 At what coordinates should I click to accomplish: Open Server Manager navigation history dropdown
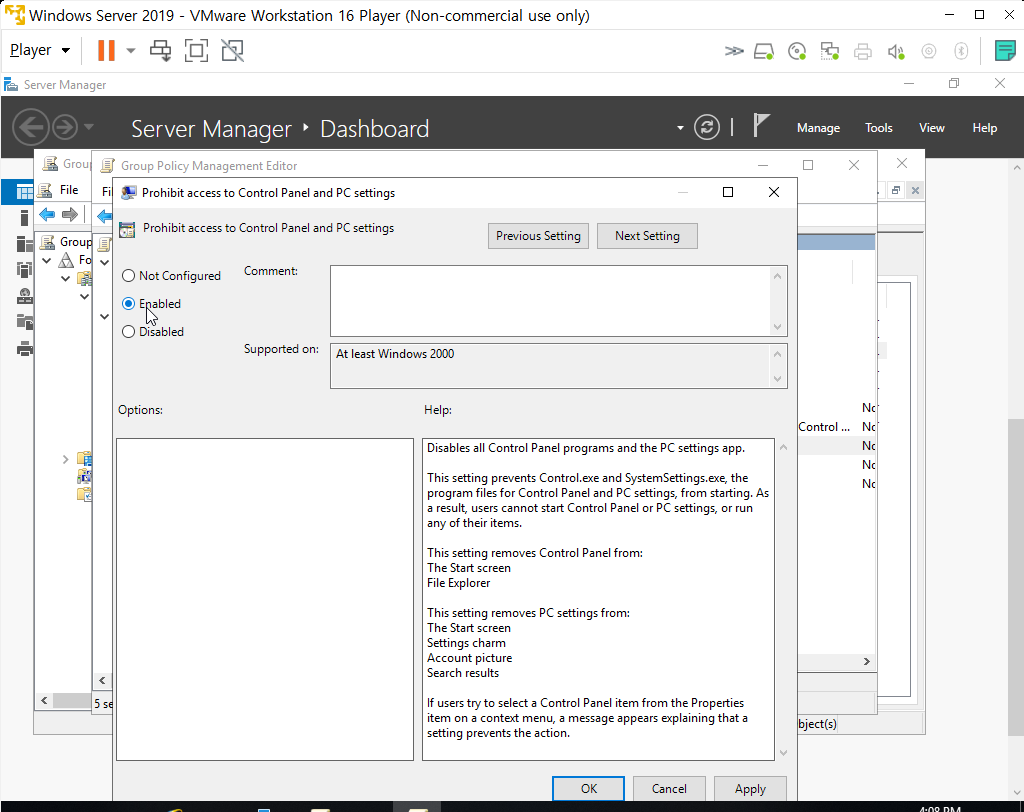(88, 126)
